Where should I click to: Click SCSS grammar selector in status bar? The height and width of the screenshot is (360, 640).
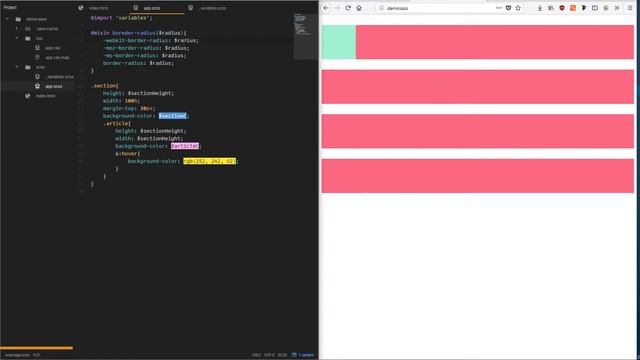(x=282, y=355)
